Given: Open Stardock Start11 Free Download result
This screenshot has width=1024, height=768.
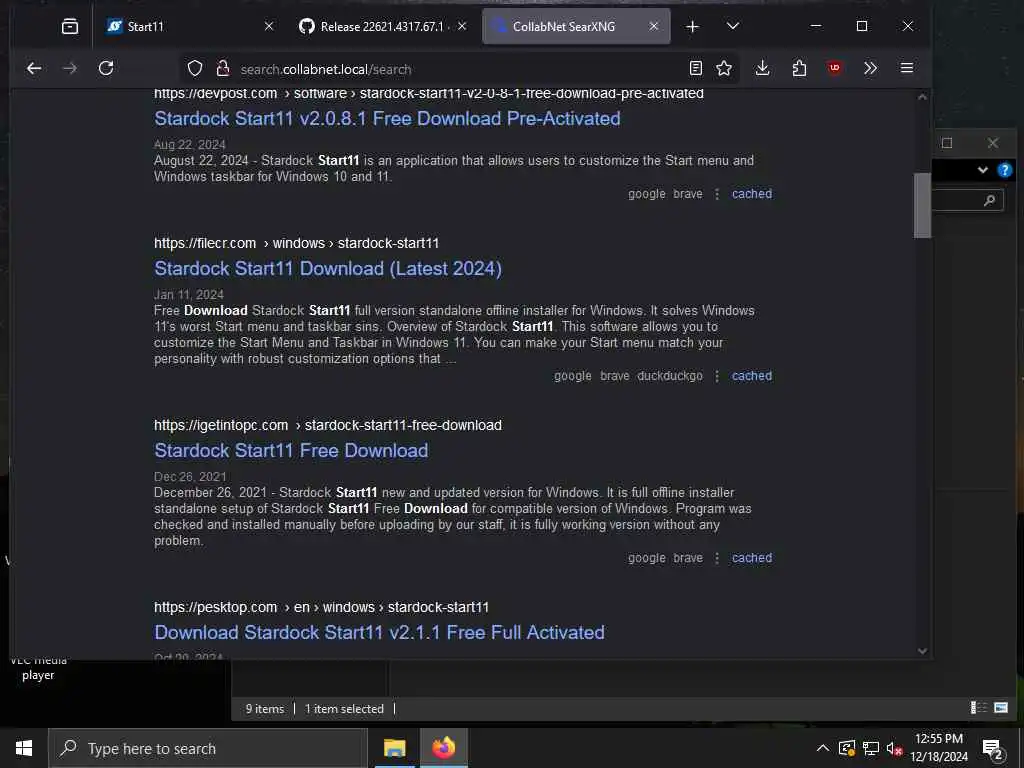Looking at the screenshot, I should pyautogui.click(x=291, y=451).
